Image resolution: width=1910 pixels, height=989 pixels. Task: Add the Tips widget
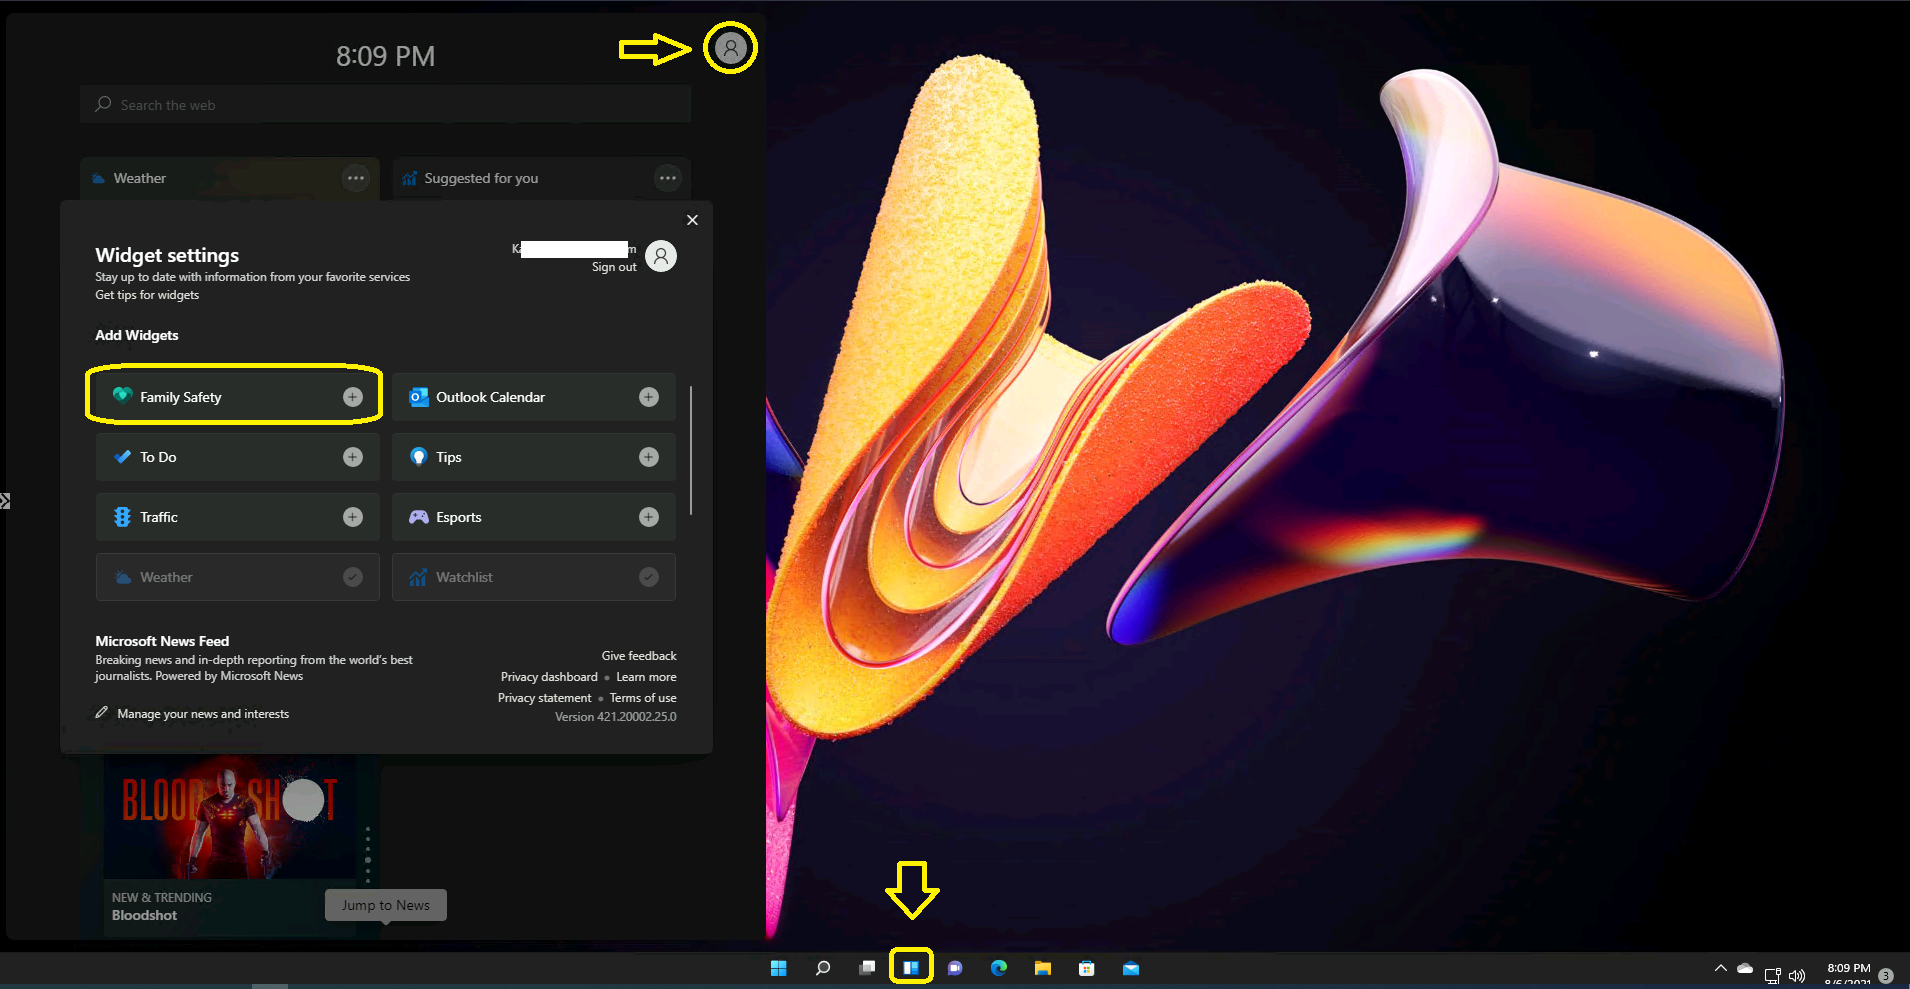(648, 456)
